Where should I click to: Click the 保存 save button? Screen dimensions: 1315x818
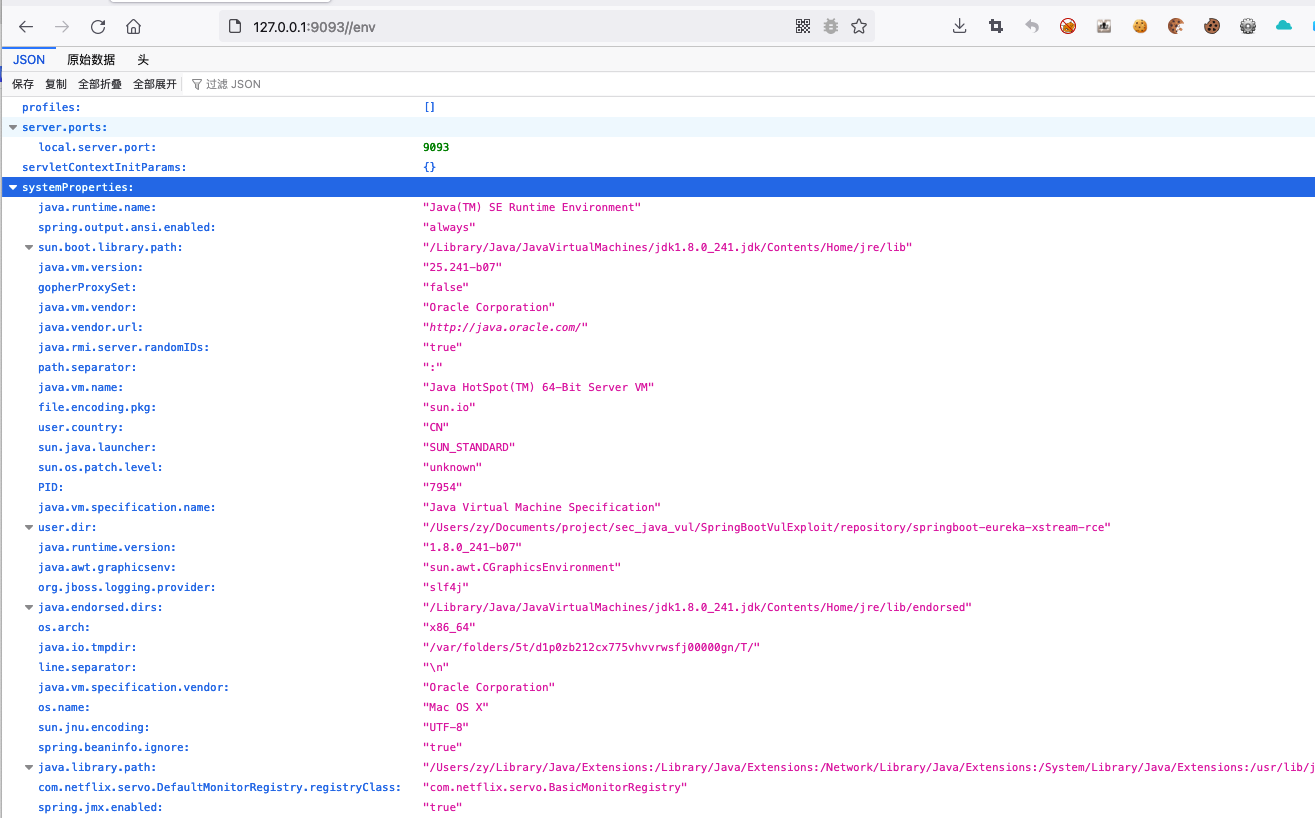coord(23,84)
